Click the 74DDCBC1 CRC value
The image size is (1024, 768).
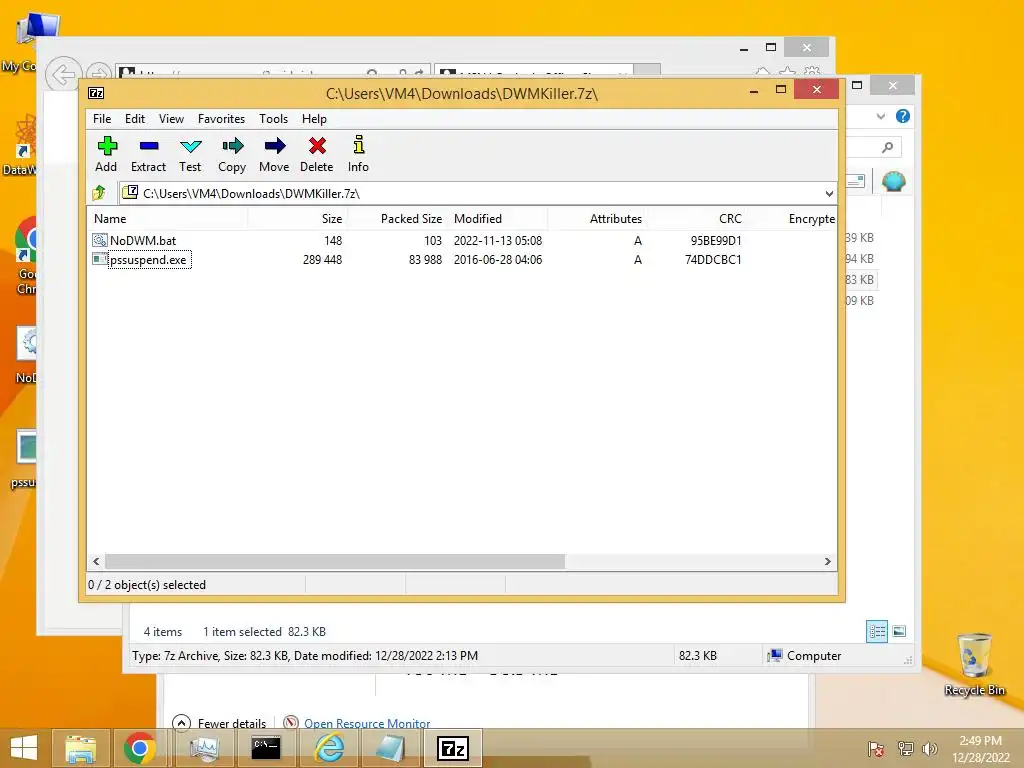(x=713, y=260)
